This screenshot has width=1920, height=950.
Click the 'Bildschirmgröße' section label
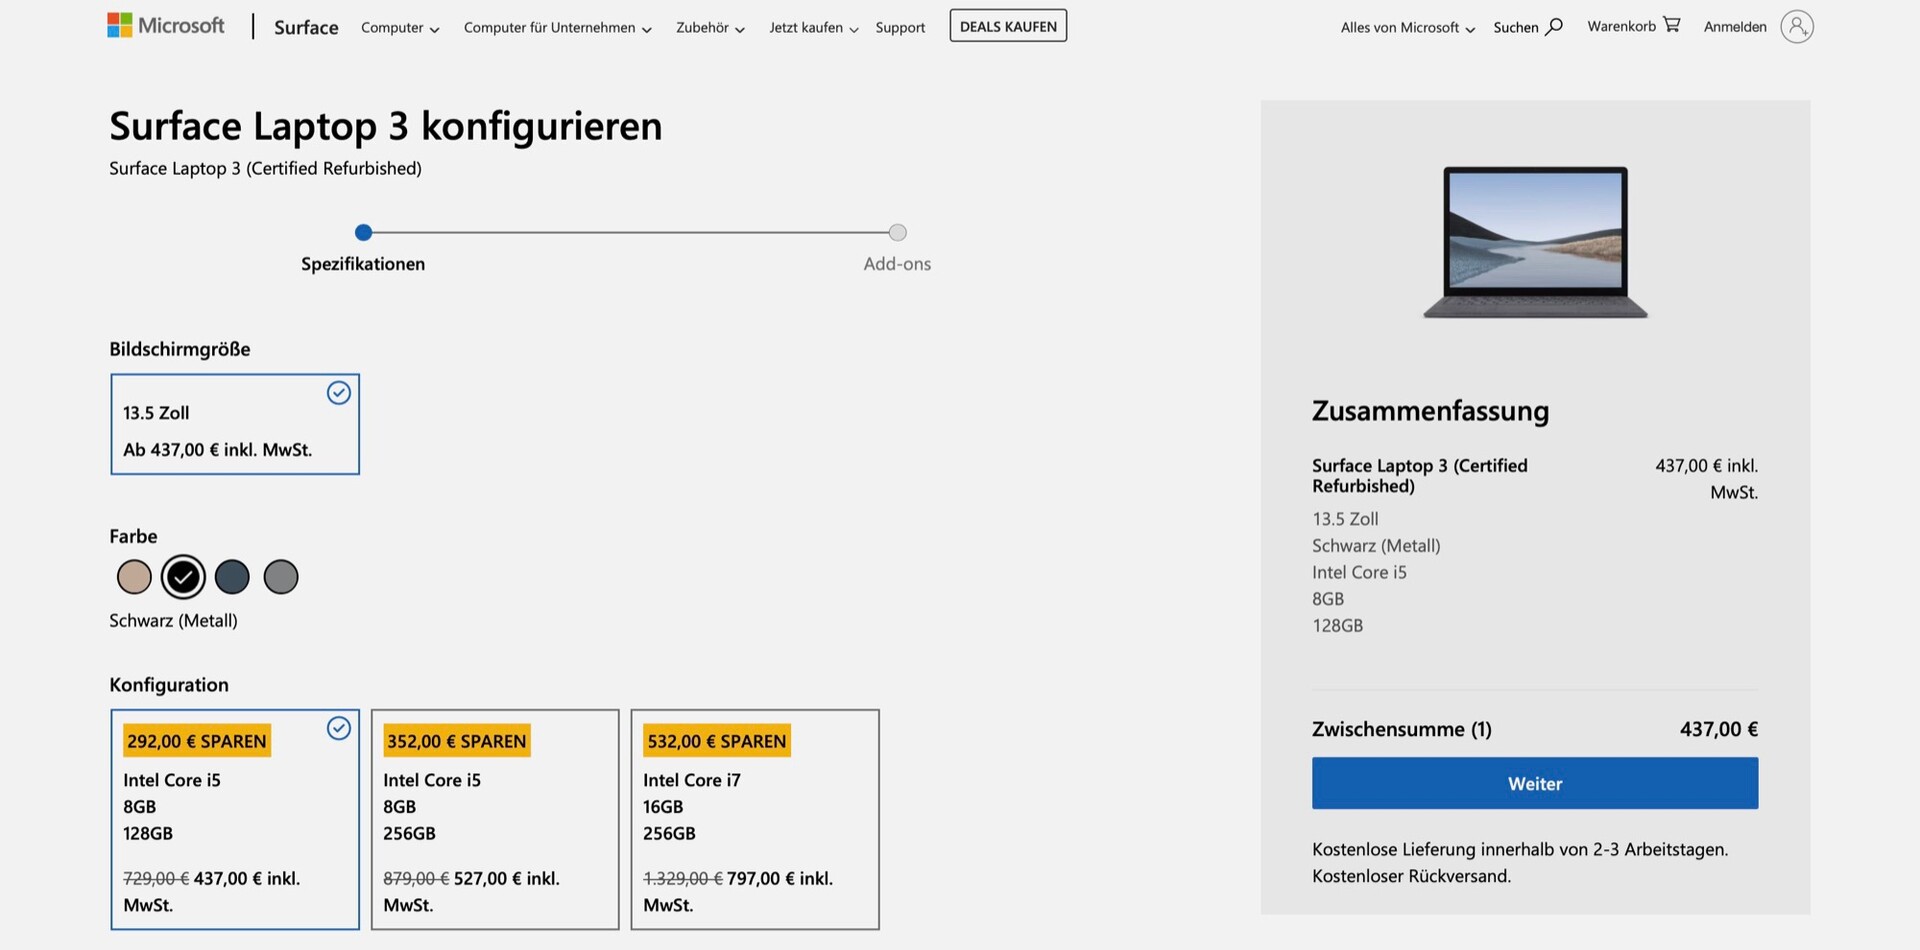tap(180, 349)
